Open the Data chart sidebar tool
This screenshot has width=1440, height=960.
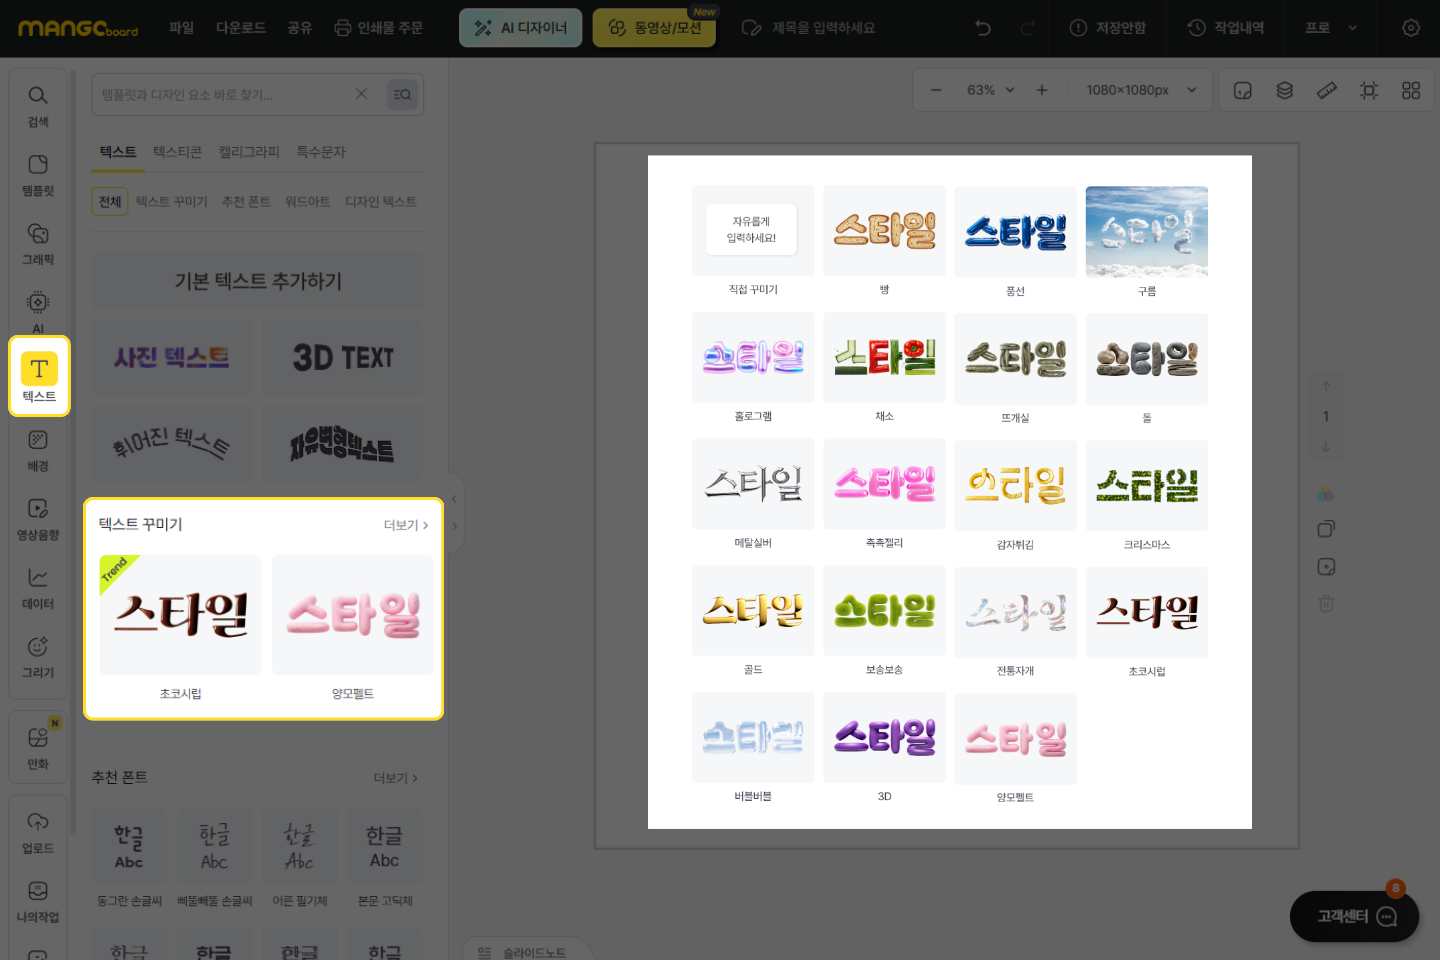38,588
